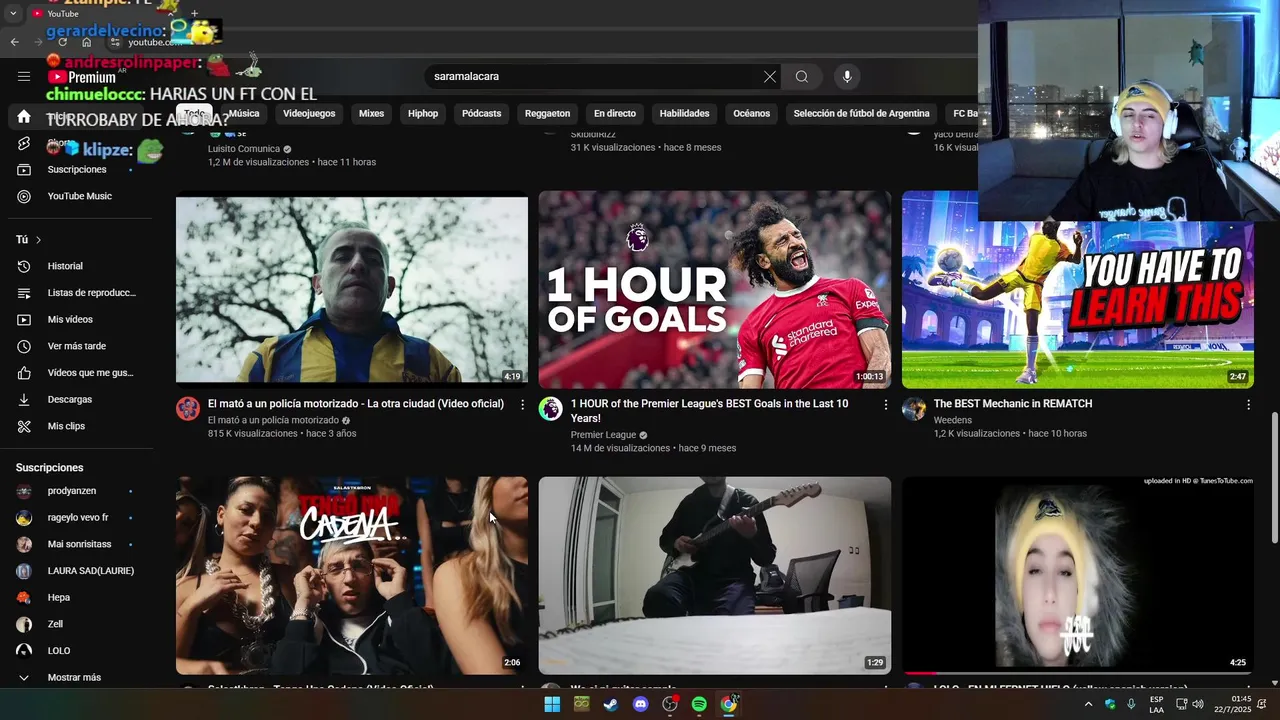Open 1 HOUR OF GOALS video thumbnail
1280x720 pixels.
tap(715, 290)
